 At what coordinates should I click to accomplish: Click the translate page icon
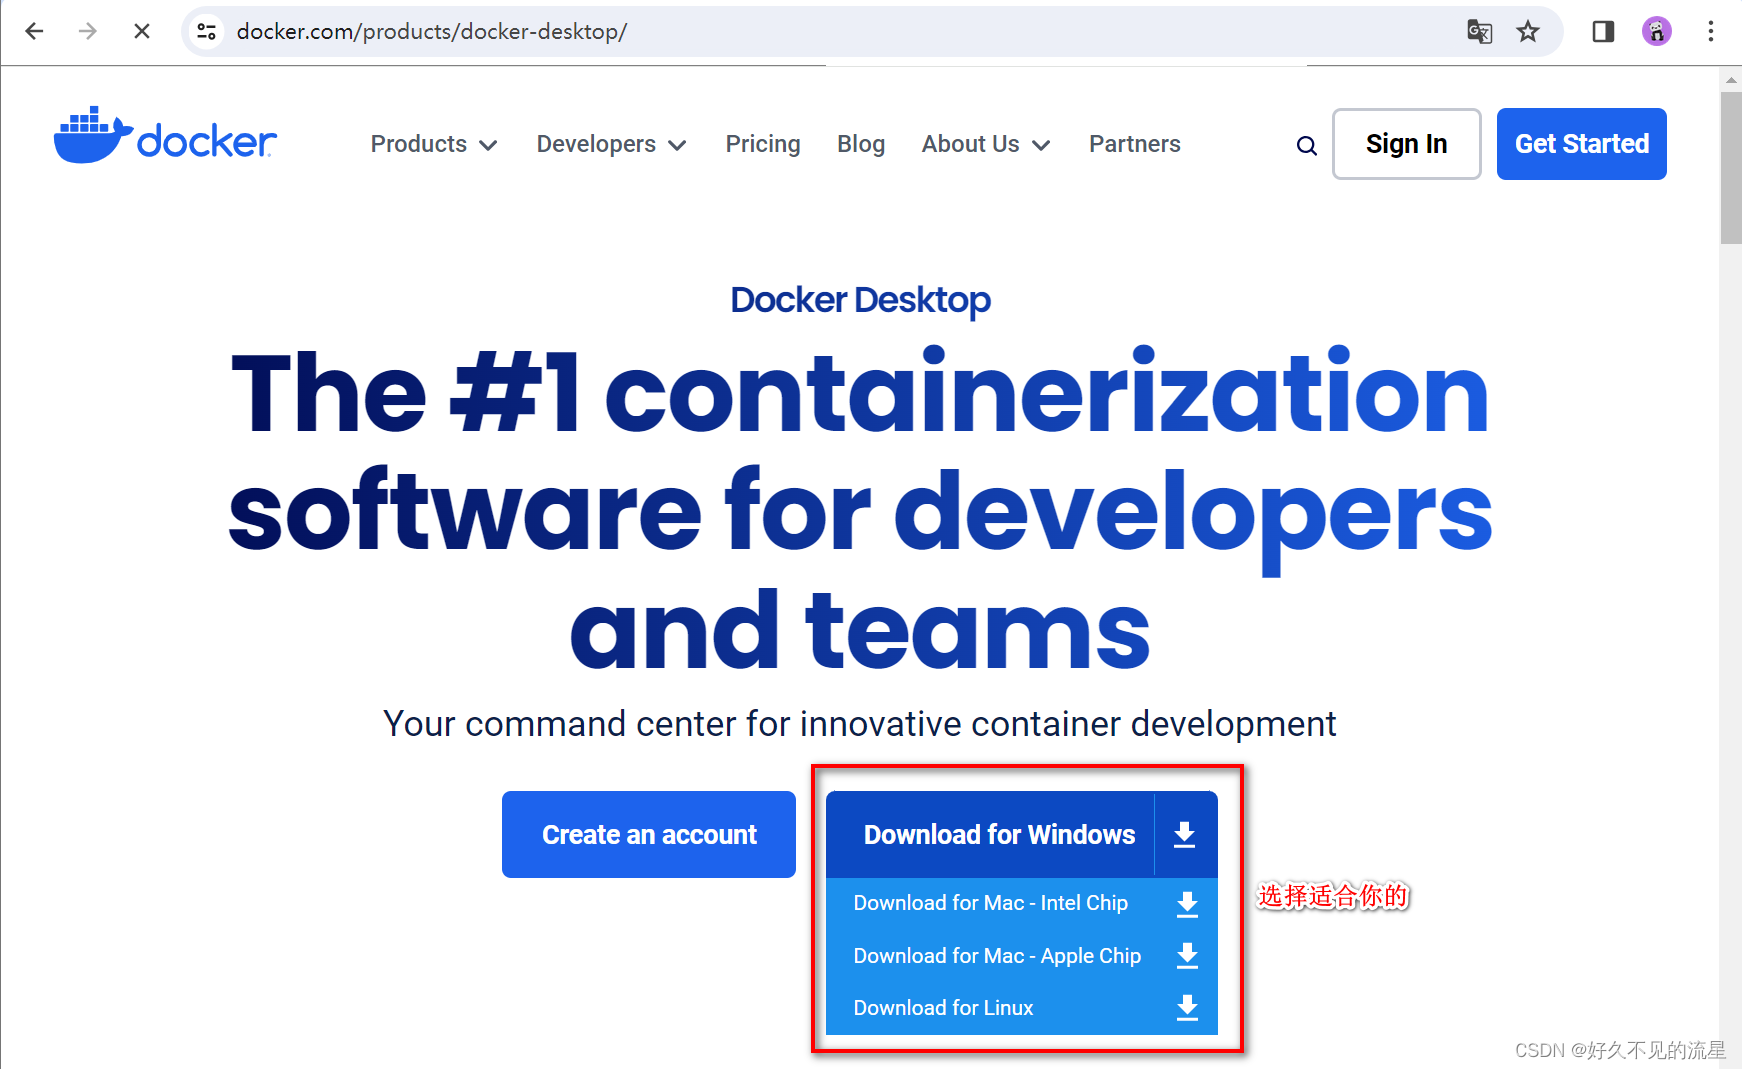[x=1479, y=32]
